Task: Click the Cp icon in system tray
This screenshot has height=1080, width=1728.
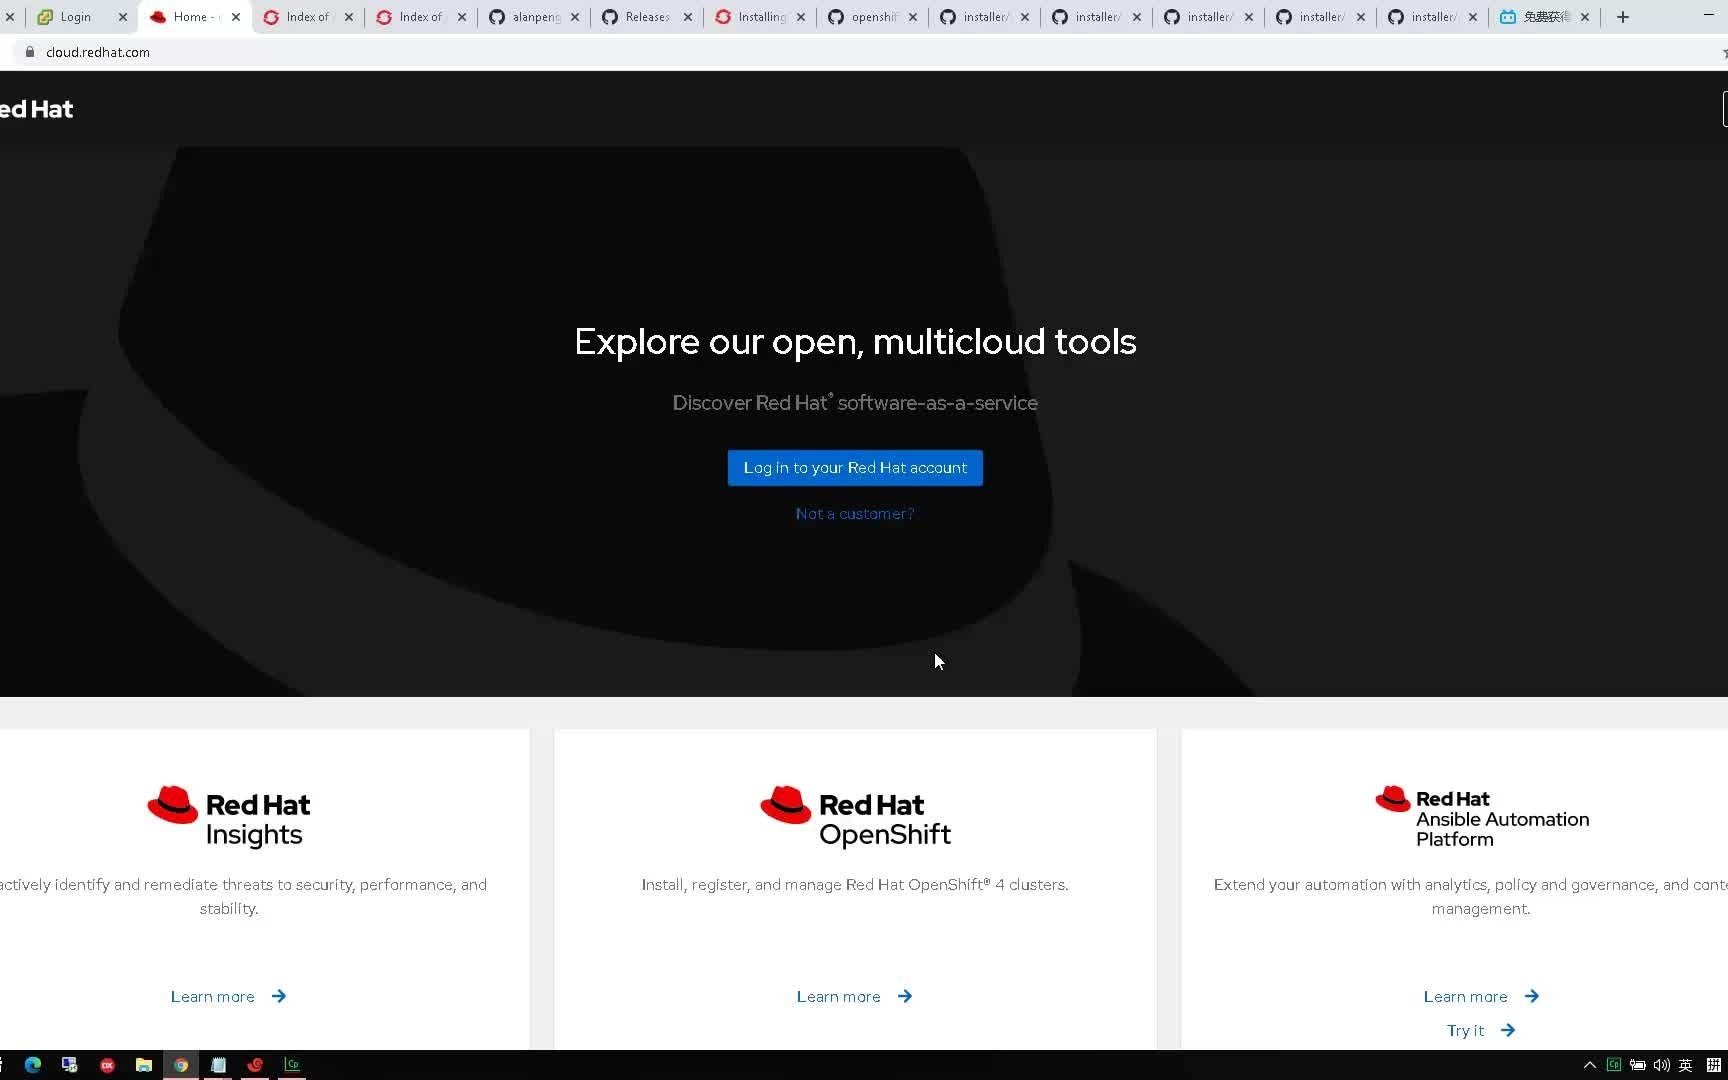Action: pos(1614,1065)
